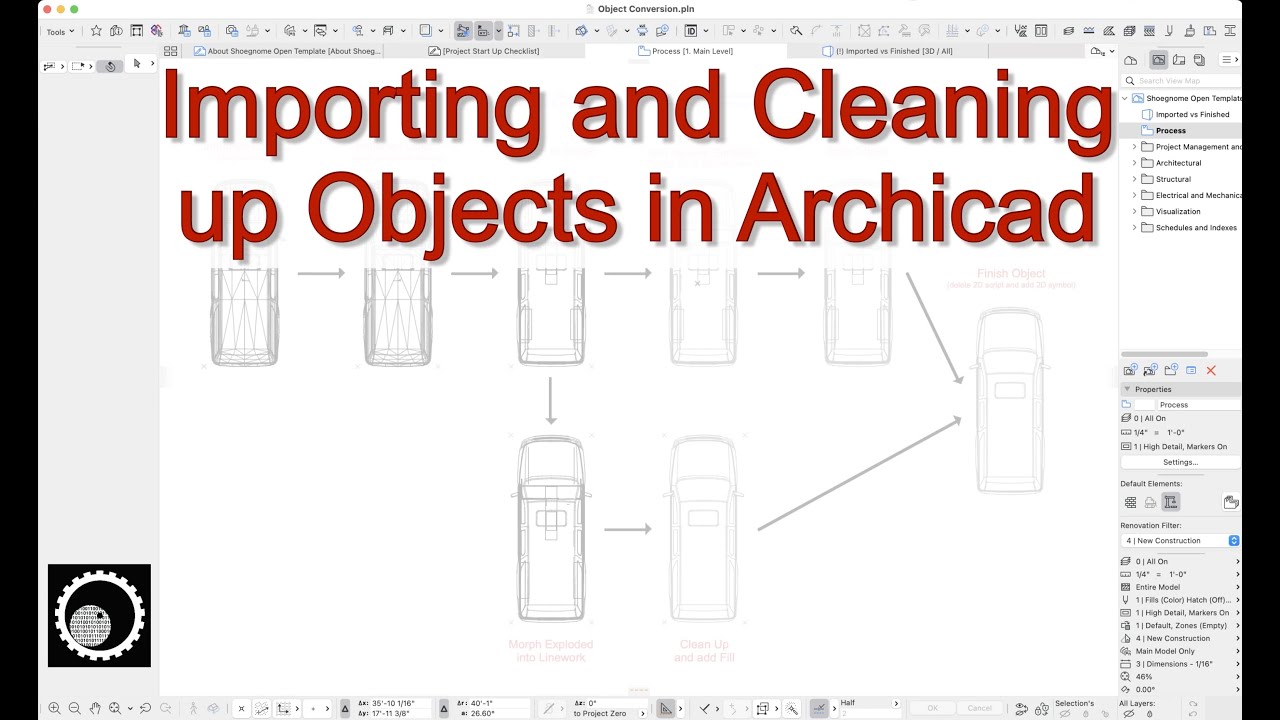Viewport: 1280px width, 720px height.
Task: Click the slab tool icon at top right
Action: [x=1068, y=31]
